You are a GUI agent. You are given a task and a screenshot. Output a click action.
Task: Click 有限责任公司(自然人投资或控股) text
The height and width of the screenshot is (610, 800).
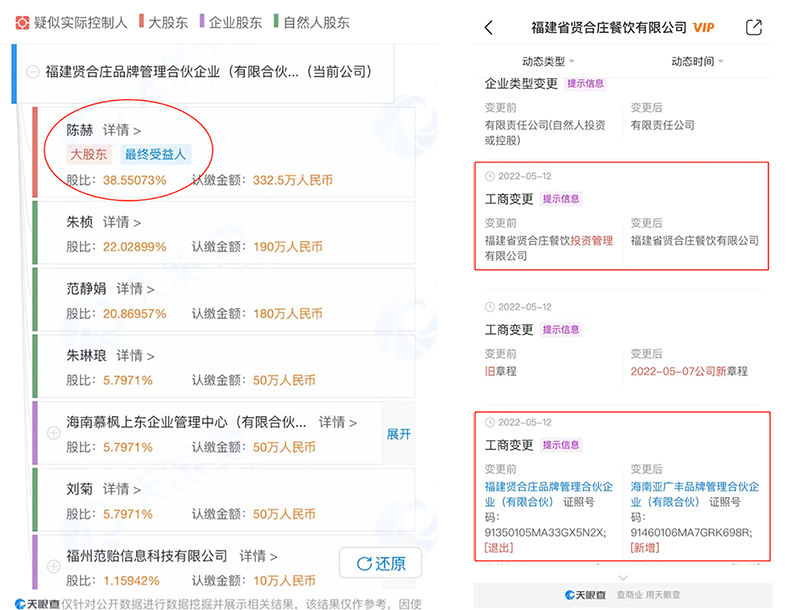point(545,133)
